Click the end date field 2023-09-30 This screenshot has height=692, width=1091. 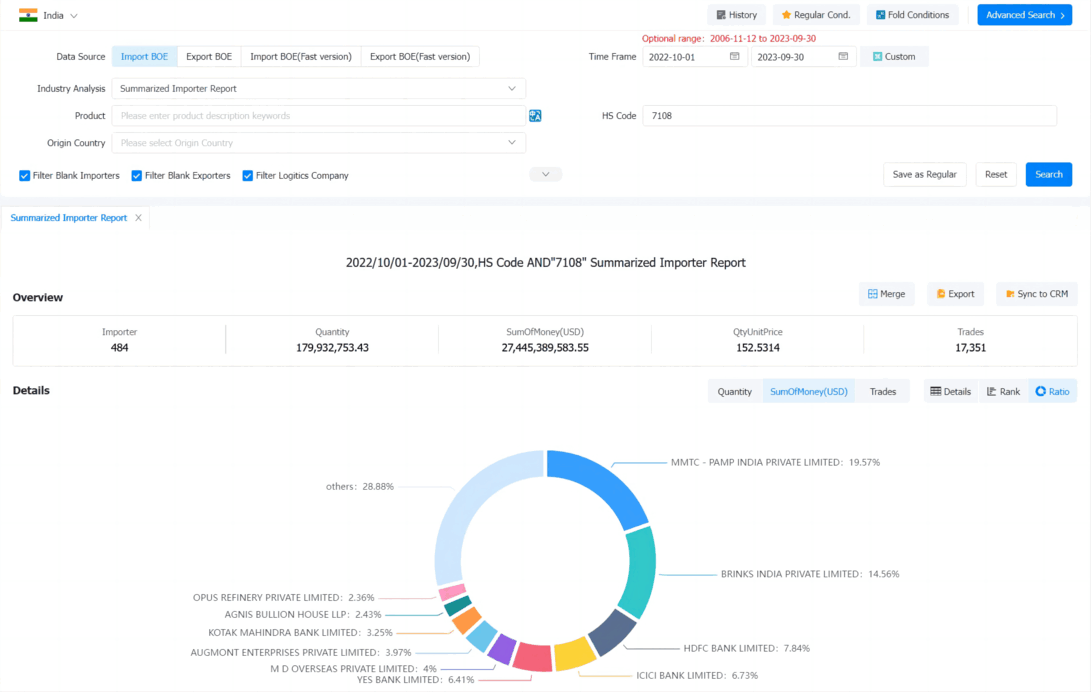803,56
